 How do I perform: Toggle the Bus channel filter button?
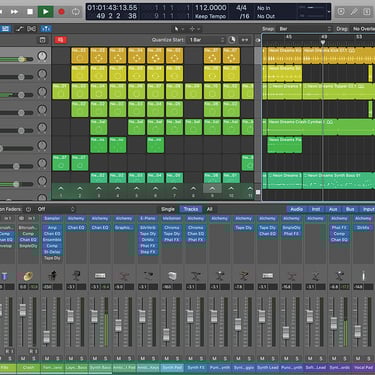coord(350,209)
